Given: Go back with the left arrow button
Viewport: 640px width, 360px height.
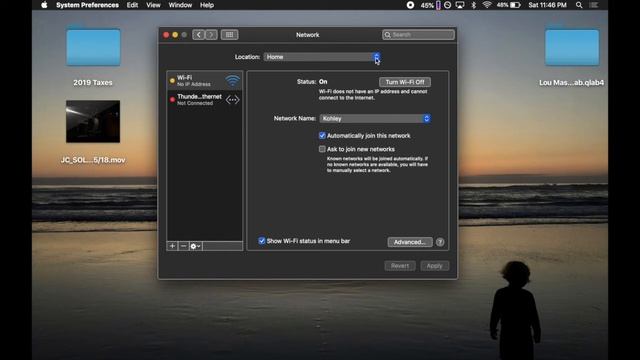Looking at the screenshot, I should coord(199,35).
